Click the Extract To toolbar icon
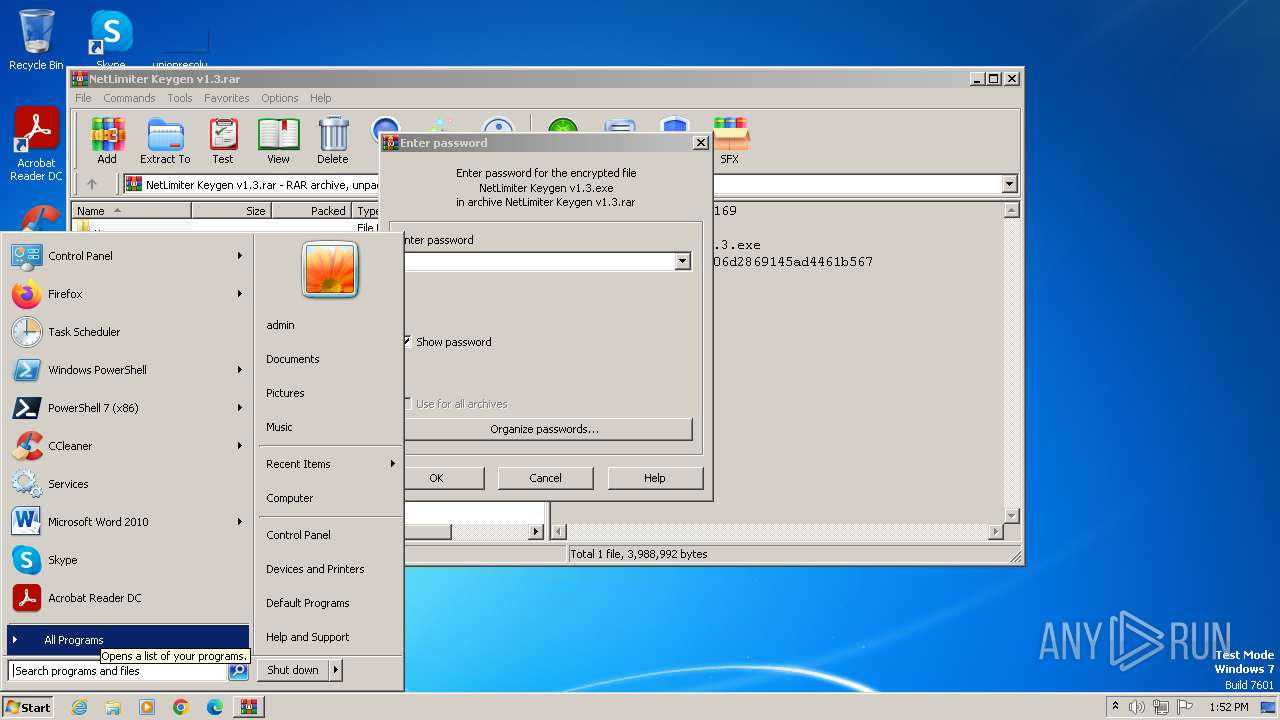The width and height of the screenshot is (1280, 720). (x=165, y=141)
